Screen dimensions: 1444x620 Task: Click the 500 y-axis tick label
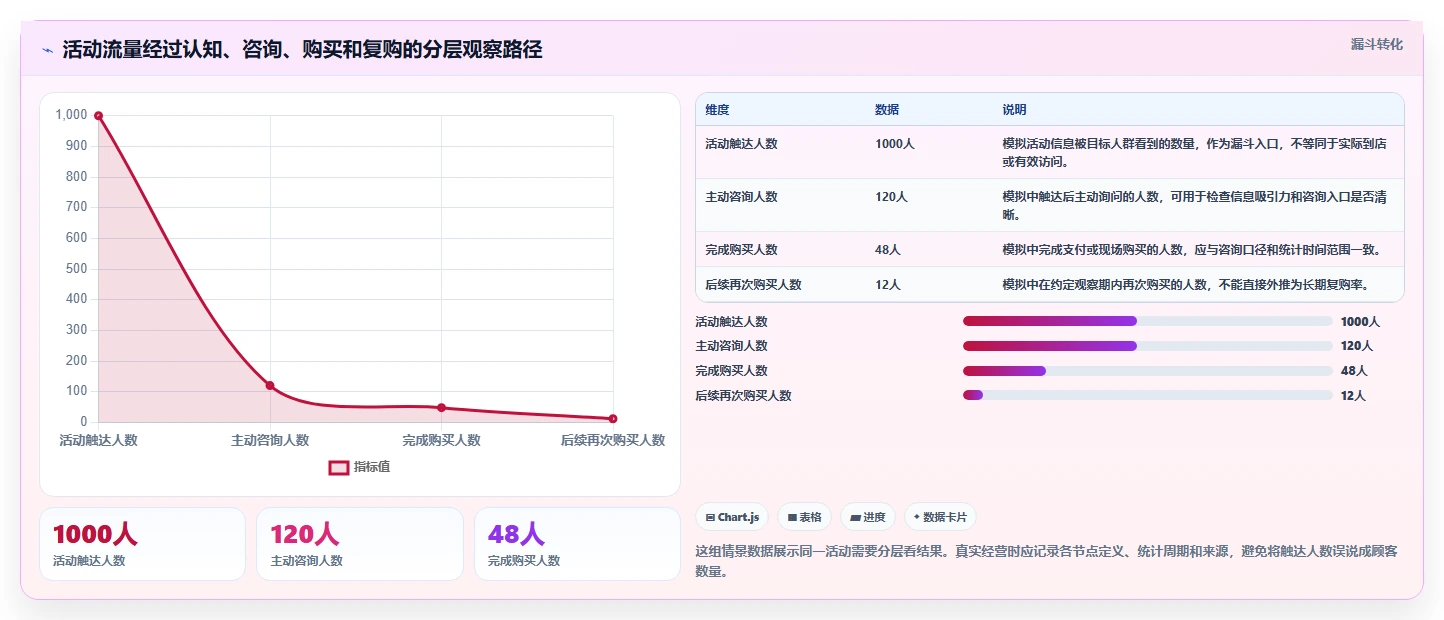pos(77,269)
